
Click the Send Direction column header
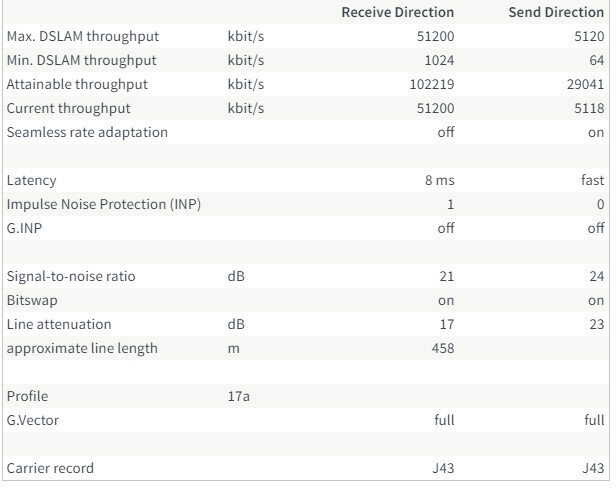(556, 13)
